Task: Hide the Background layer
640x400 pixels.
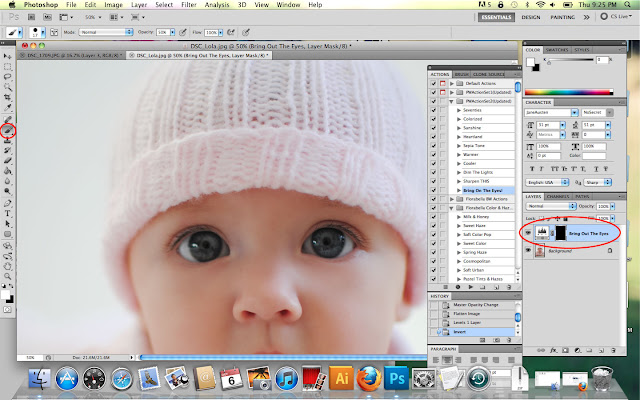Action: tap(528, 250)
